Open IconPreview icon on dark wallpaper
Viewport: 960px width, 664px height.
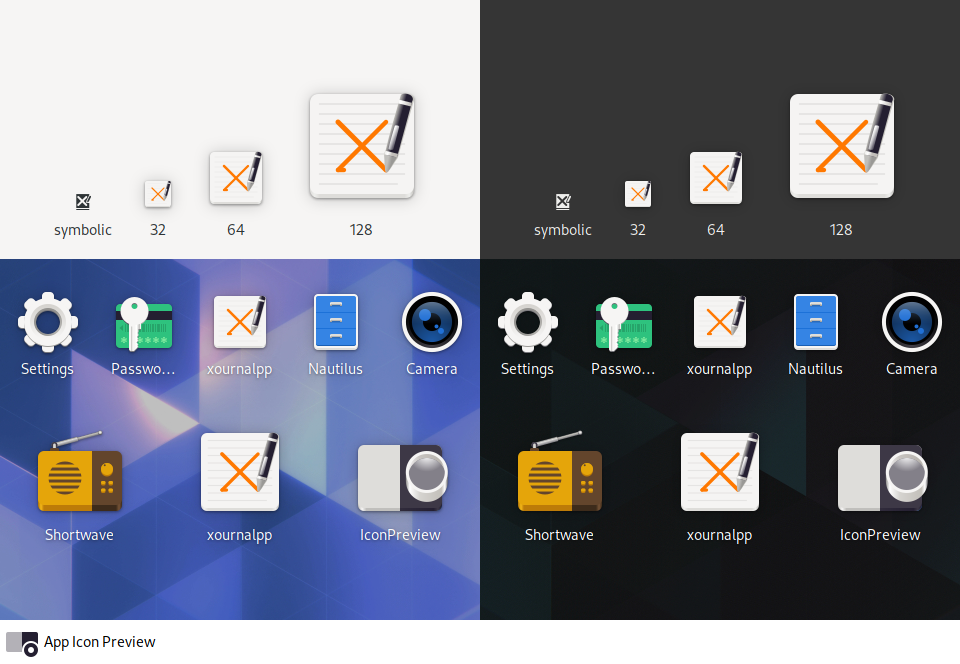882,478
